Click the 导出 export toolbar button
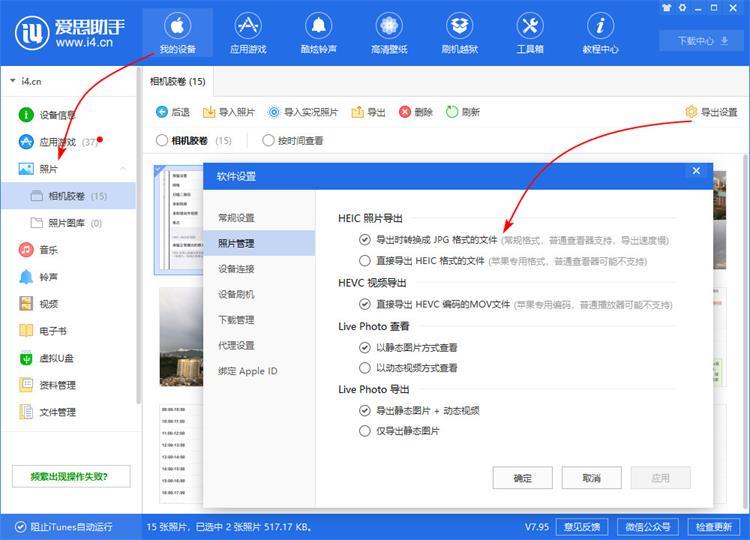The image size is (750, 540). click(x=368, y=112)
